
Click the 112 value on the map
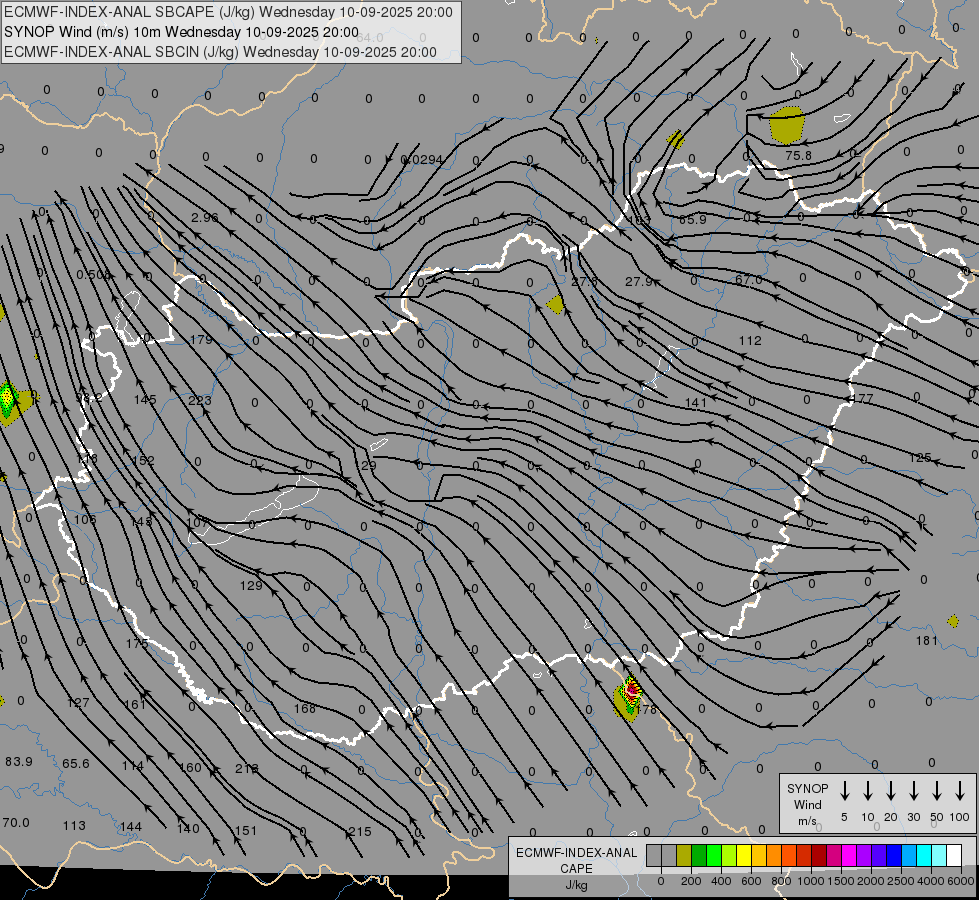750,340
